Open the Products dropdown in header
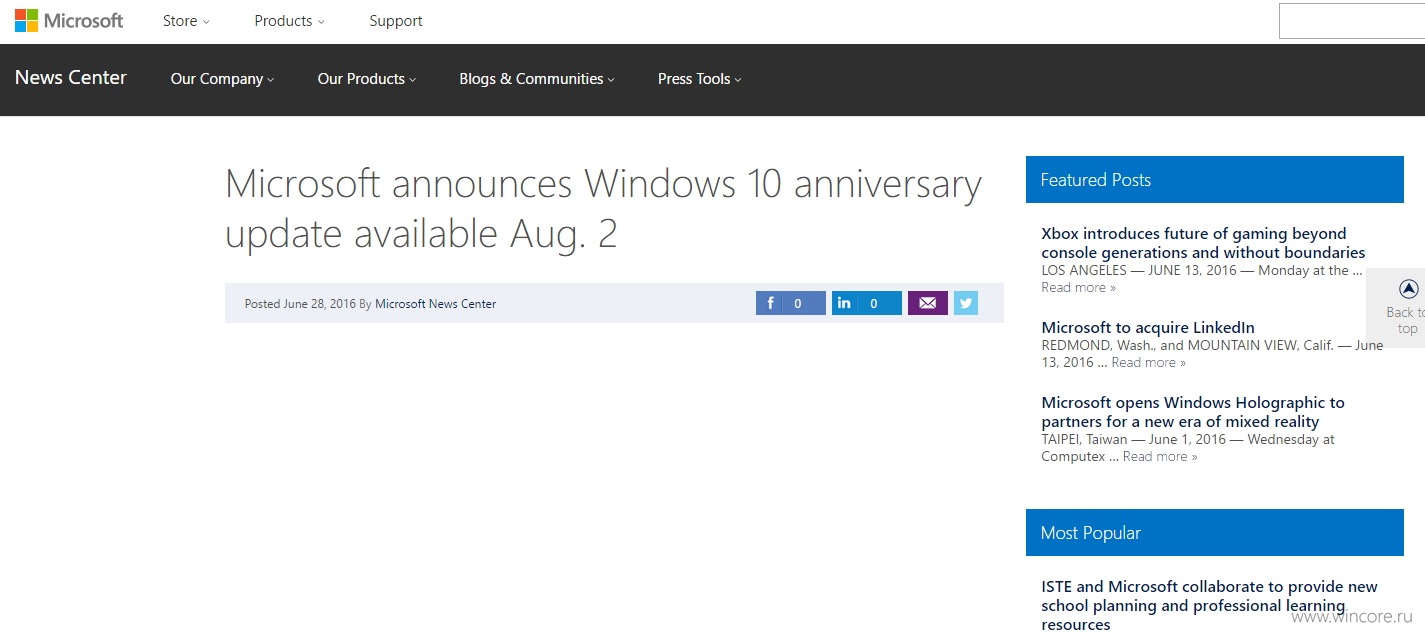Image resolution: width=1425 pixels, height=636 pixels. (289, 21)
